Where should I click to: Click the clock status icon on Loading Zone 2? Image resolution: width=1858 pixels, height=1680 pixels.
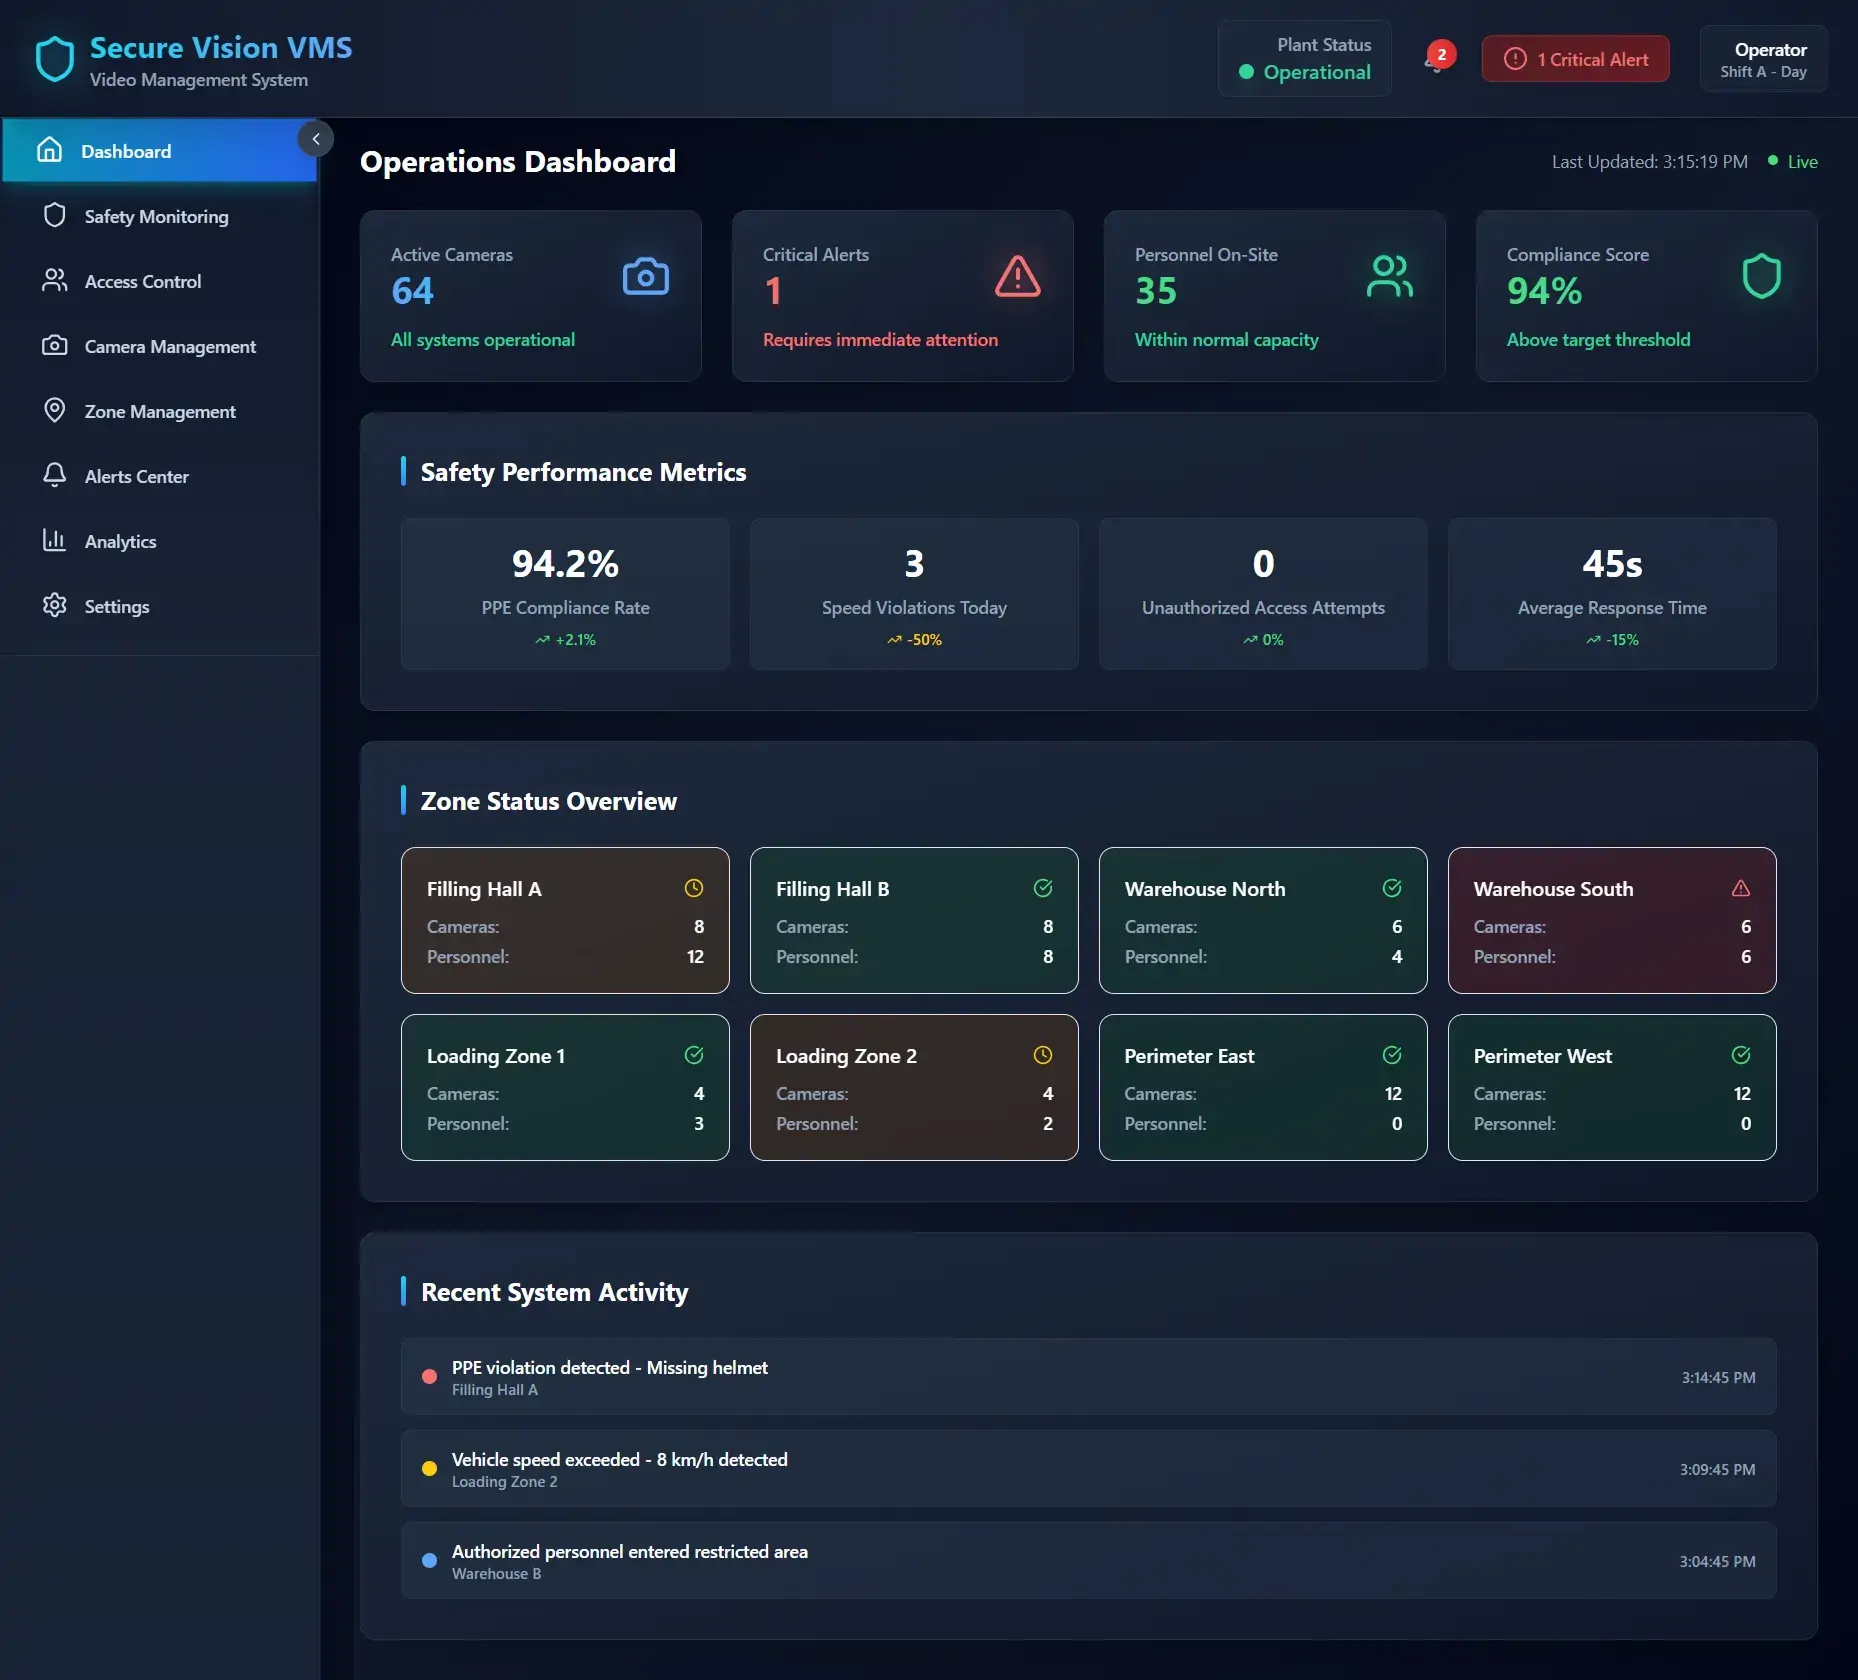[x=1042, y=1055]
